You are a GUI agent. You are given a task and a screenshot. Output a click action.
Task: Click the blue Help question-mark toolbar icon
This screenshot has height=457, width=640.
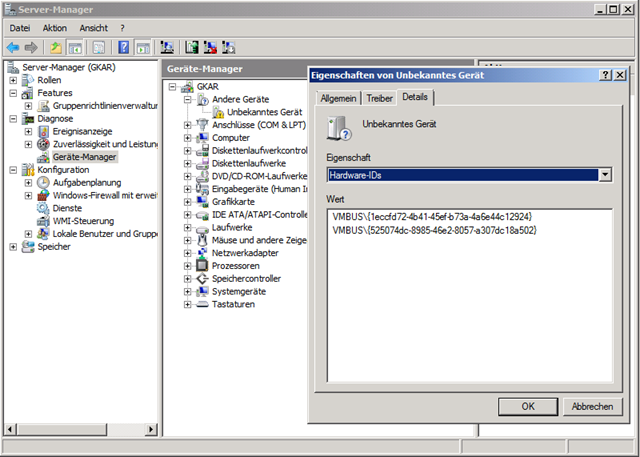coord(124,48)
